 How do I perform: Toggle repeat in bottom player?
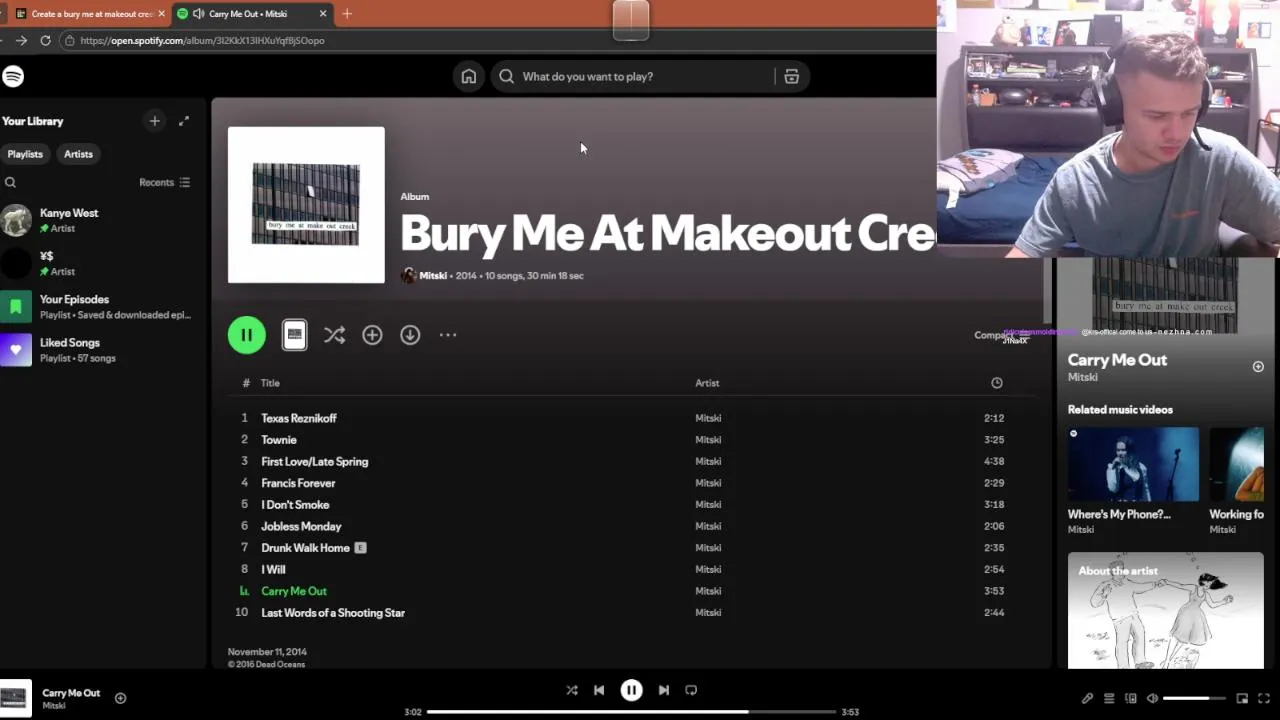pos(691,690)
